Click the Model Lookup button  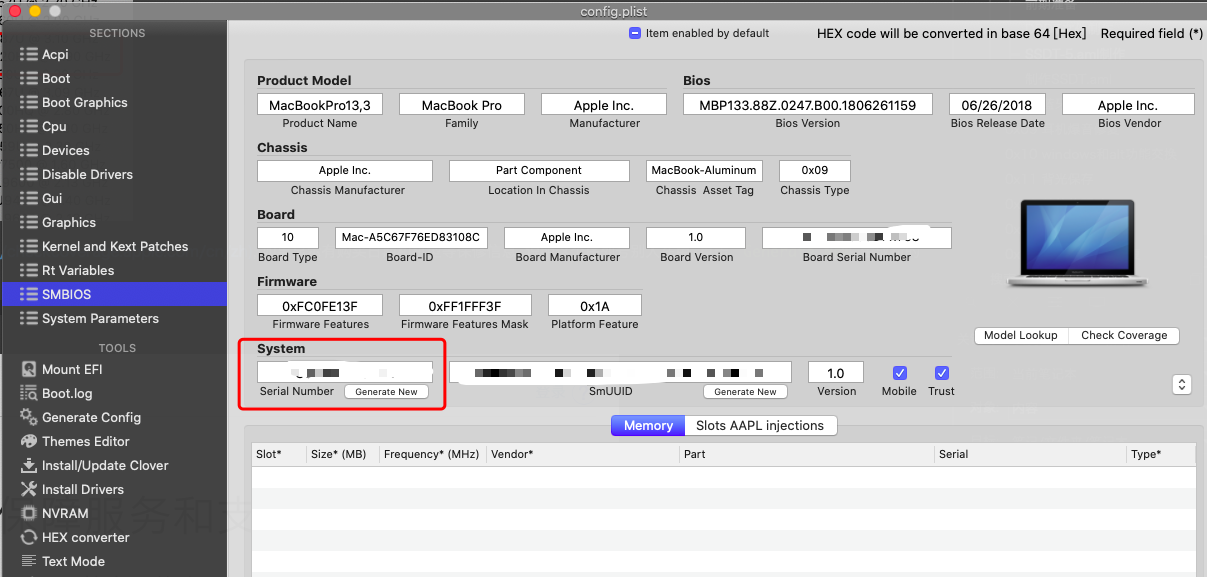(1020, 335)
